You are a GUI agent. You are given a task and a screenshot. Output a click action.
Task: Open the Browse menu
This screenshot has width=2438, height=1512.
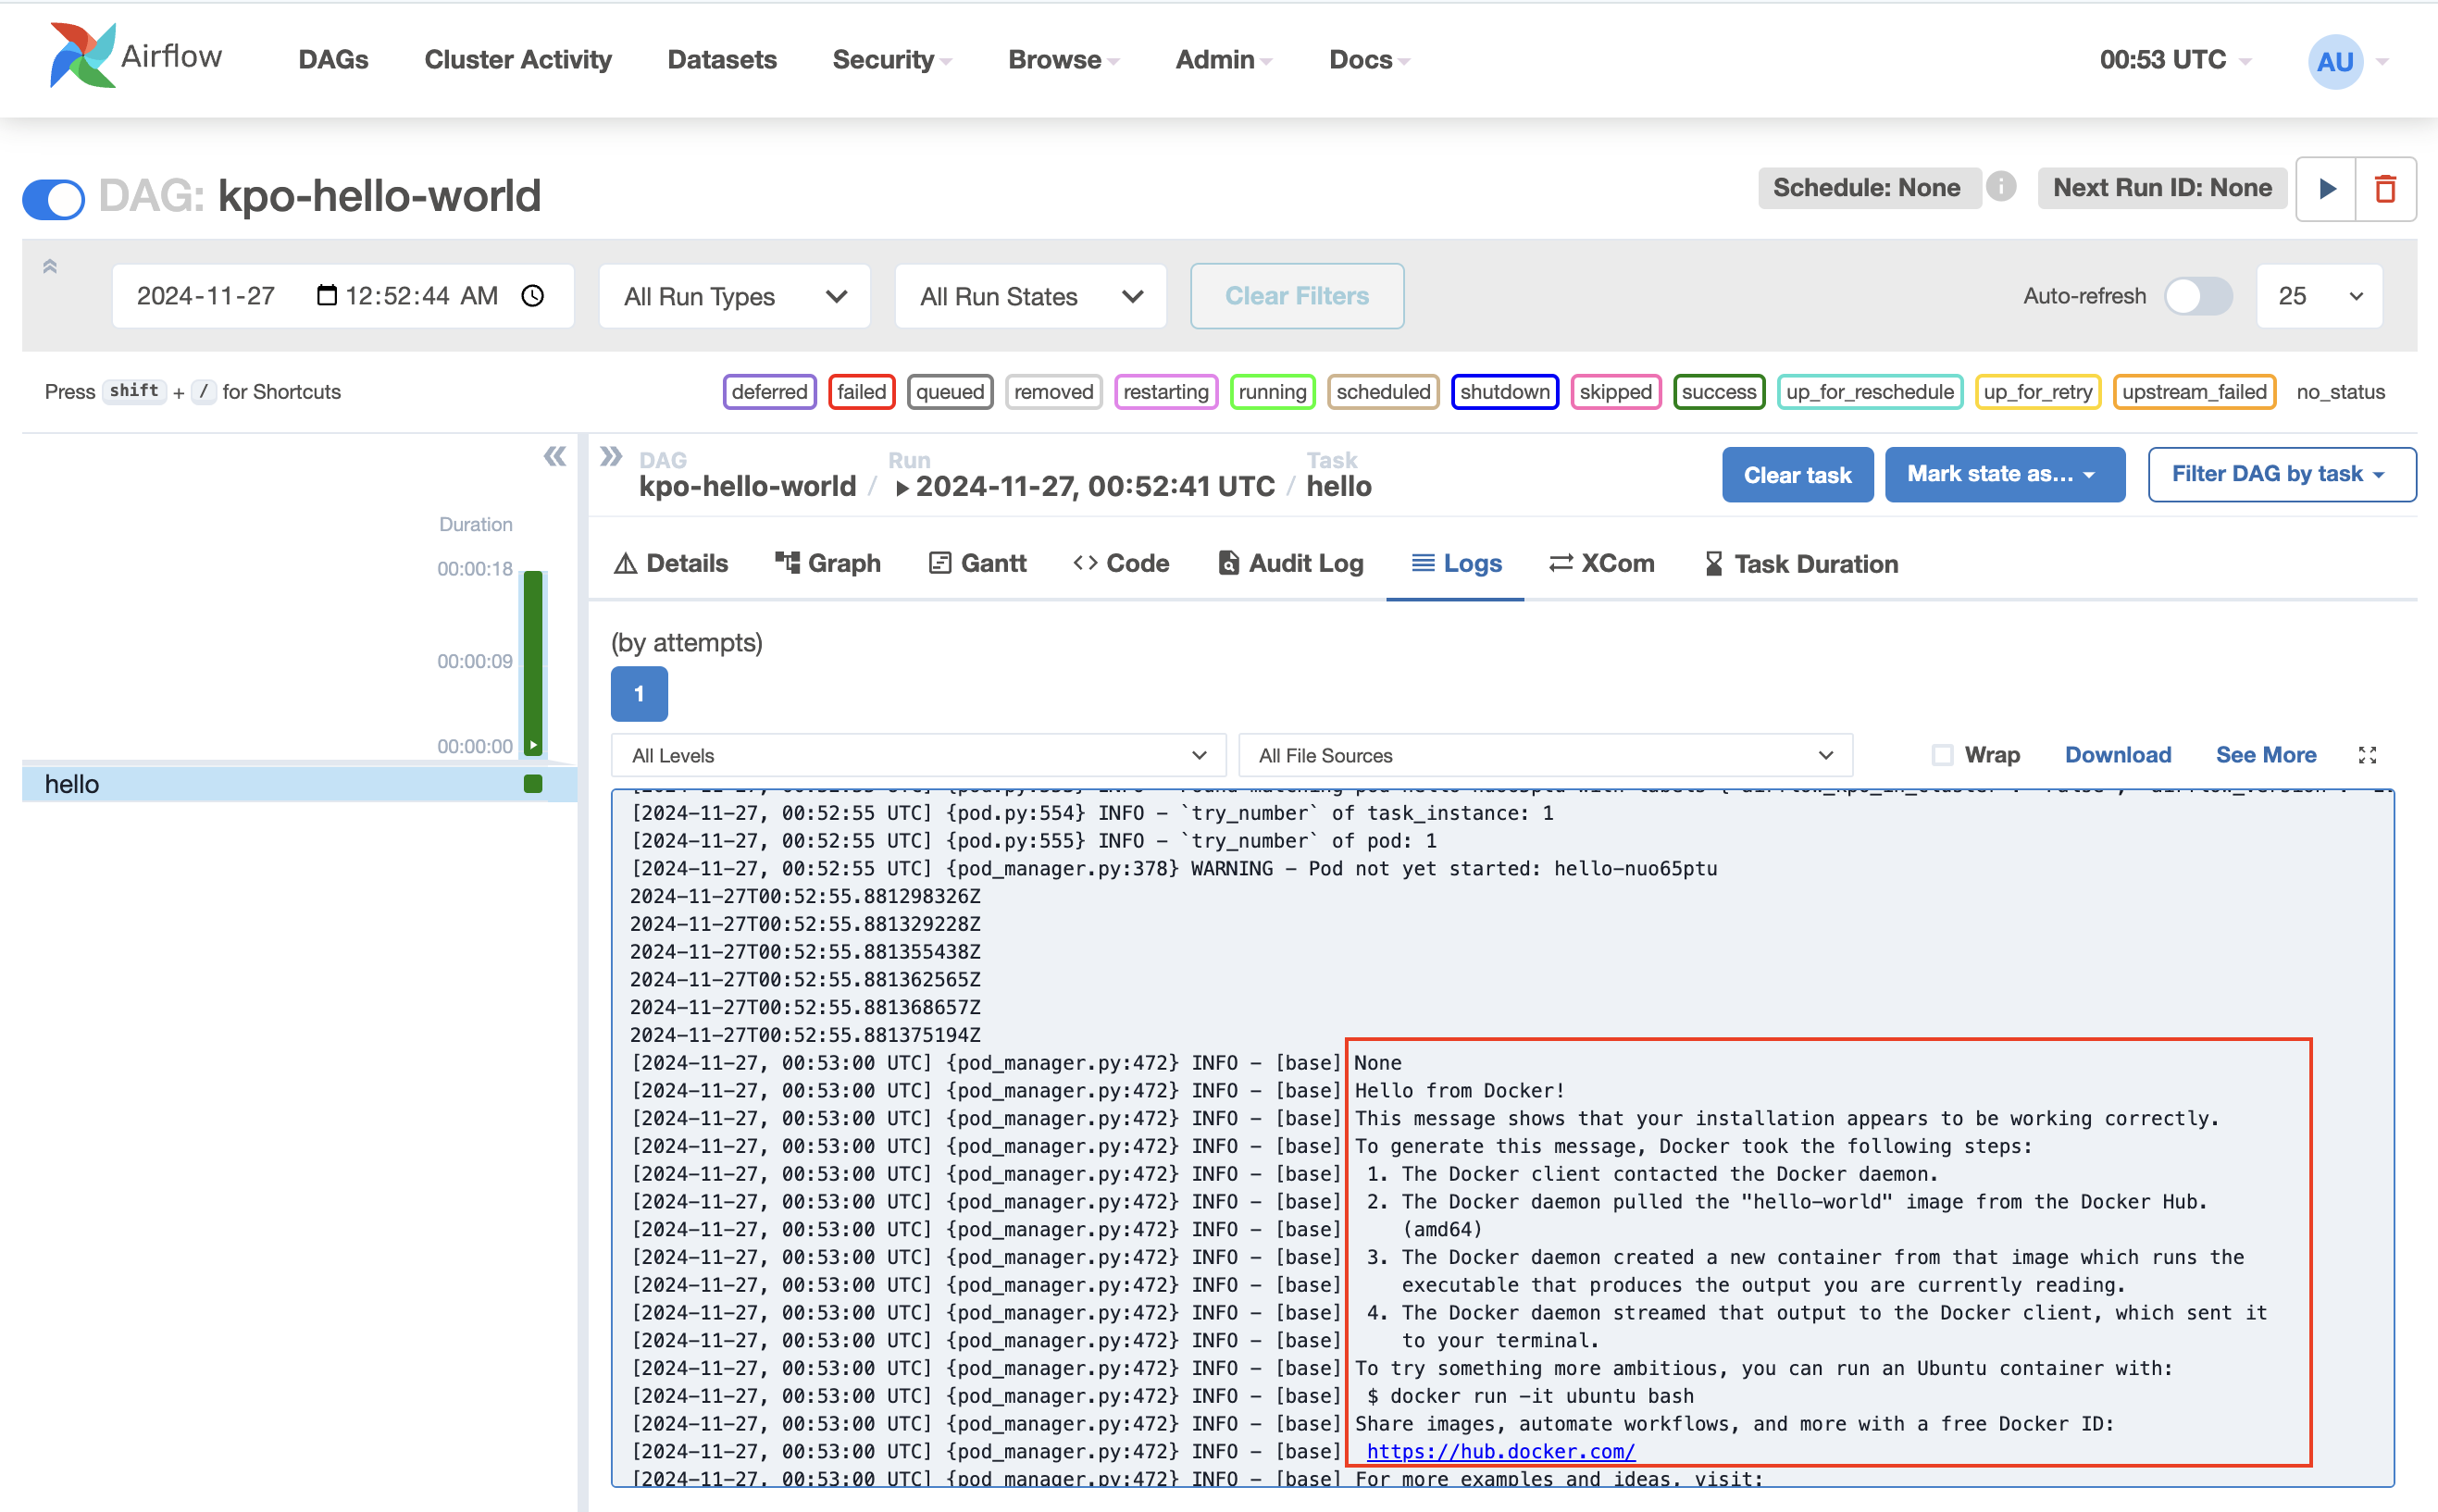click(1063, 60)
